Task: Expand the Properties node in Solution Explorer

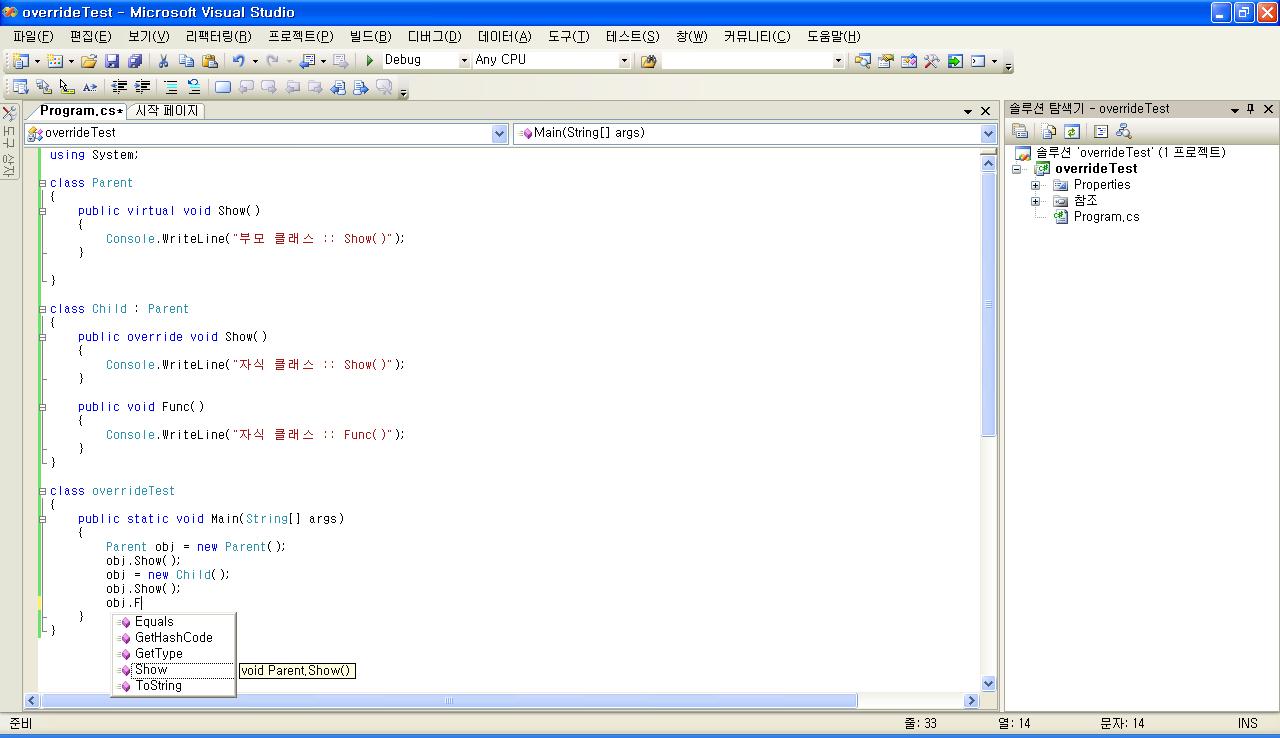Action: (x=1036, y=185)
